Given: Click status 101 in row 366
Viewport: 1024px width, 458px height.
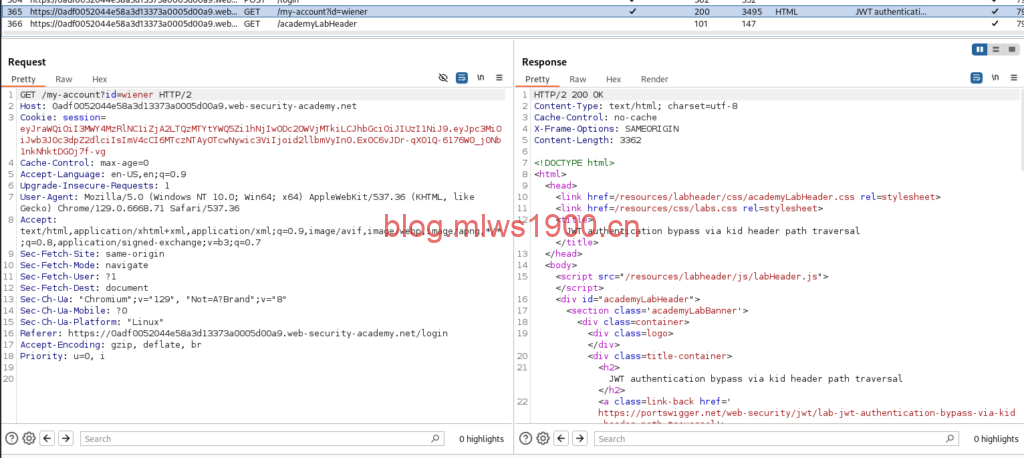Looking at the screenshot, I should [701, 24].
